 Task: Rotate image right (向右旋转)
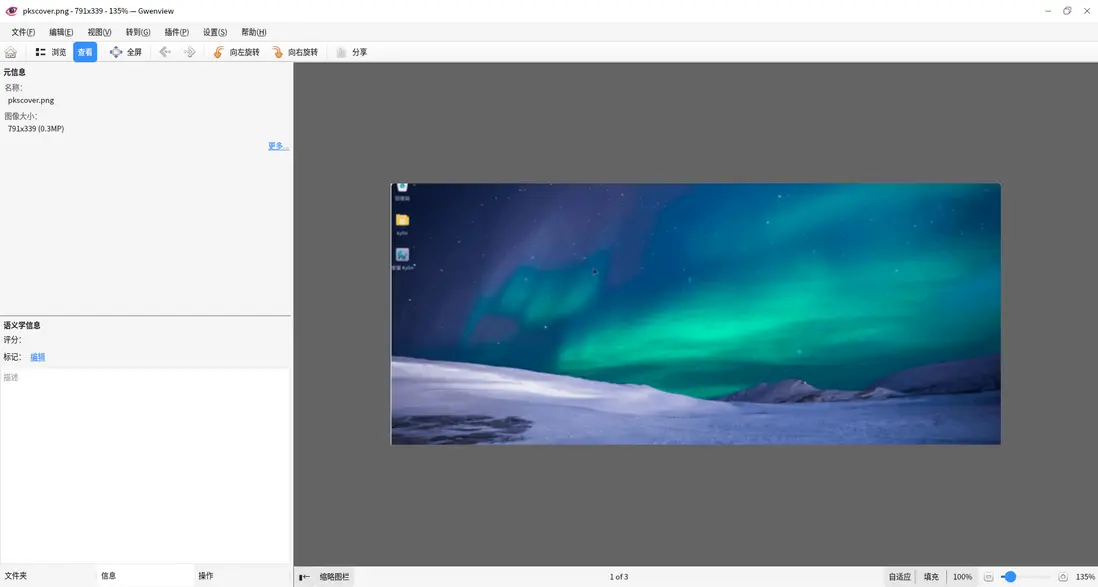(x=295, y=52)
